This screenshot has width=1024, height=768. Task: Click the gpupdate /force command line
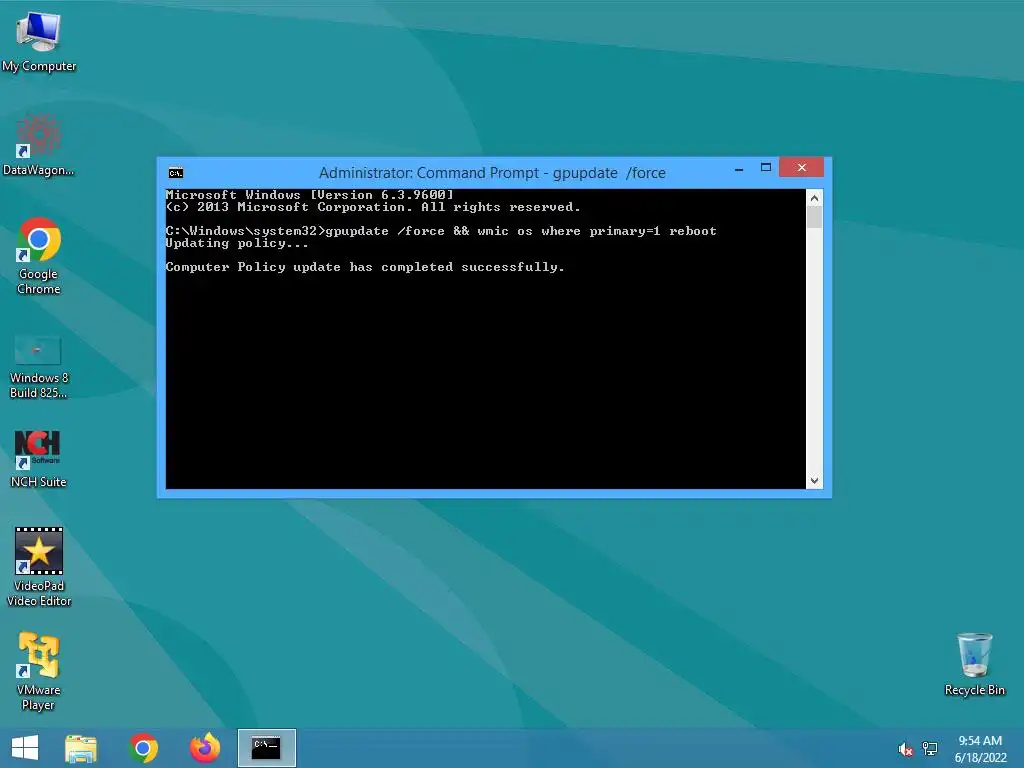coord(441,231)
